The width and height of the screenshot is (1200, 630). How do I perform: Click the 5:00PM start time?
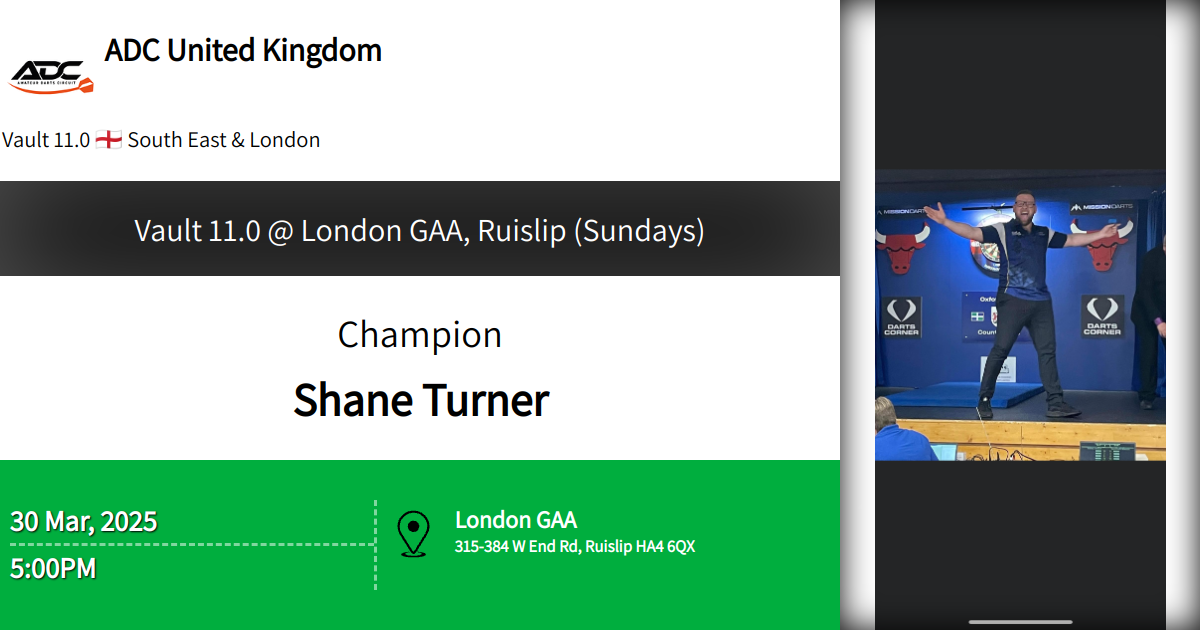[54, 569]
